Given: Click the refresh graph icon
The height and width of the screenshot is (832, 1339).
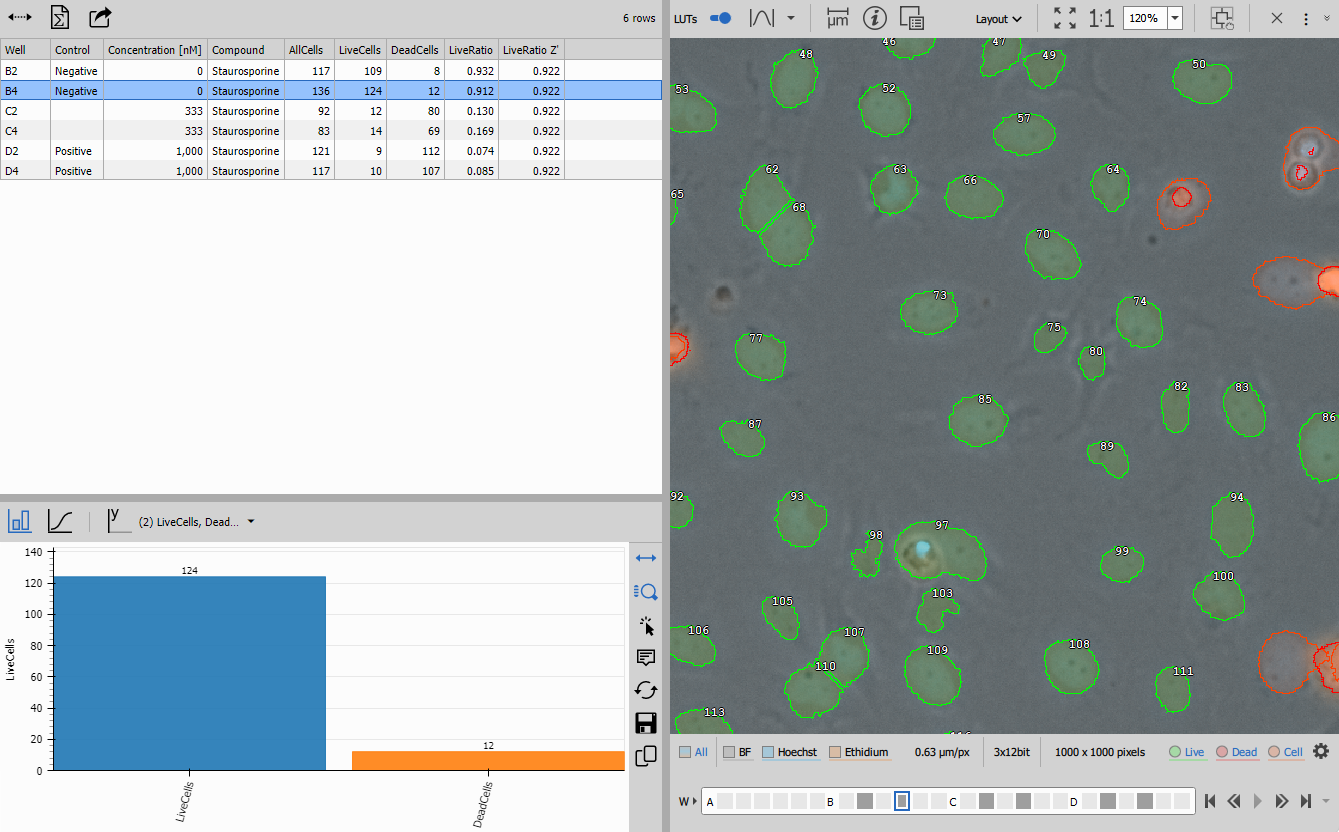Looking at the screenshot, I should pos(646,690).
